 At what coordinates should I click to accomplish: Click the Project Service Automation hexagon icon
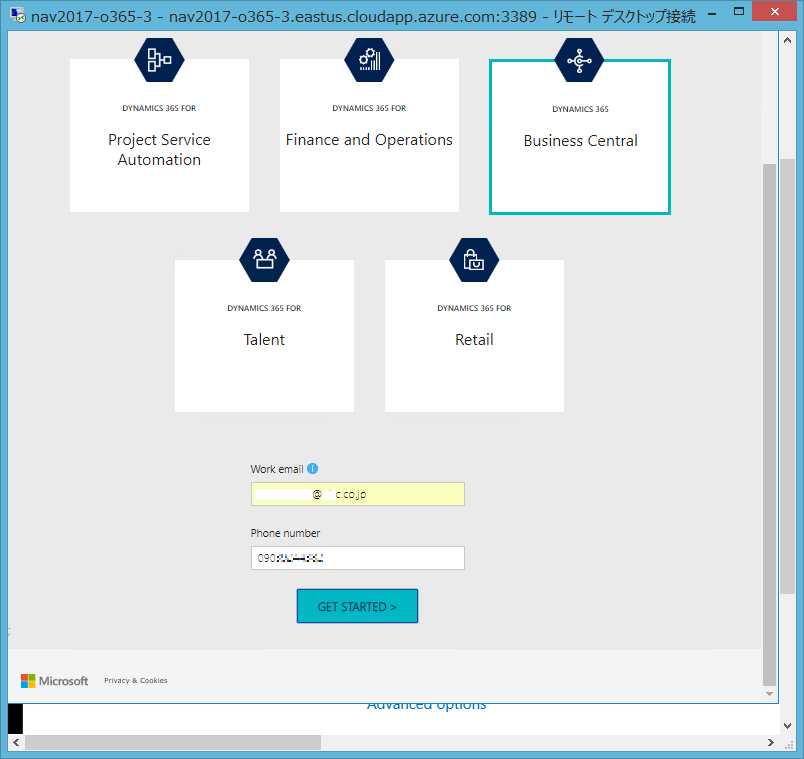click(x=159, y=60)
